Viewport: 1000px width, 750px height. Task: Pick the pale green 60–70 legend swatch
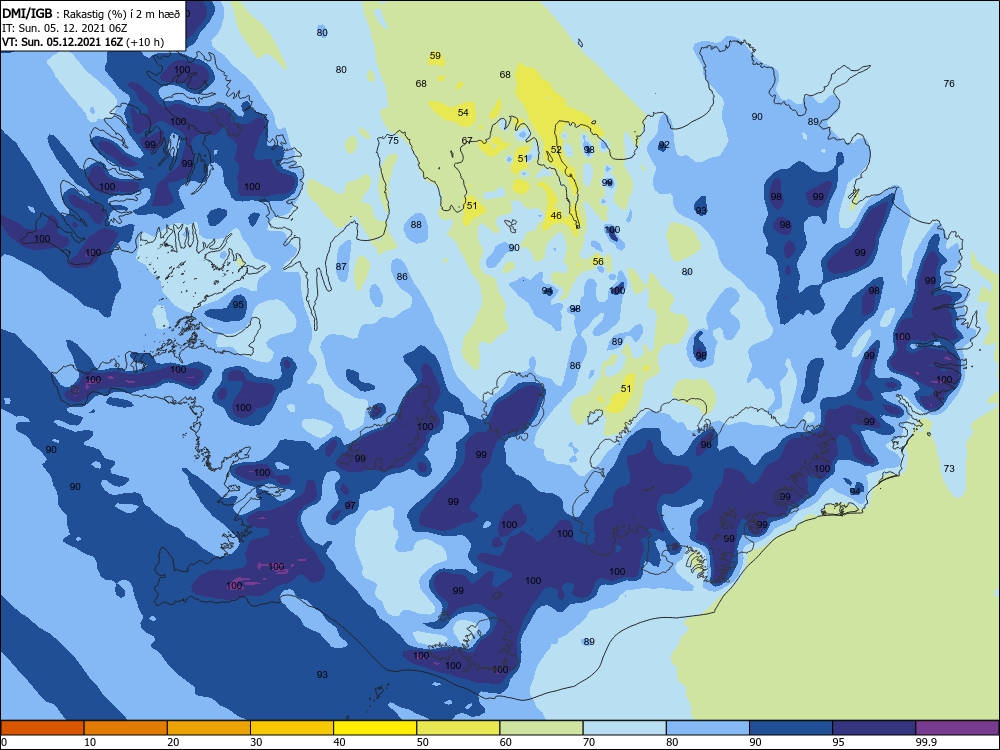(x=541, y=728)
